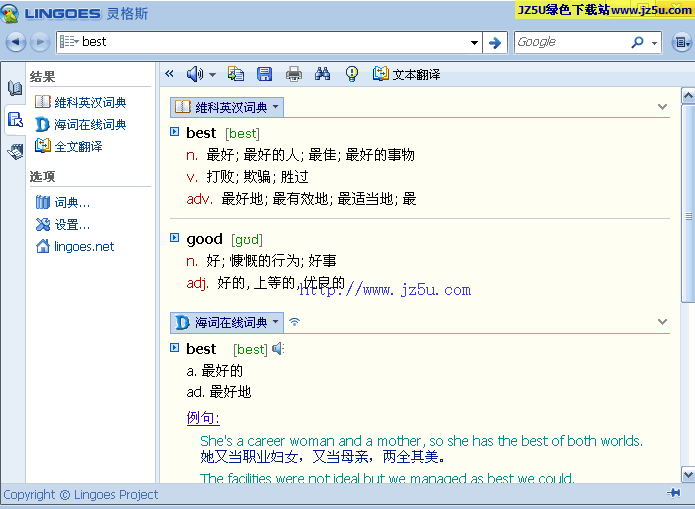Click the copy icon in toolbar
This screenshot has width=695, height=509.
tap(236, 74)
